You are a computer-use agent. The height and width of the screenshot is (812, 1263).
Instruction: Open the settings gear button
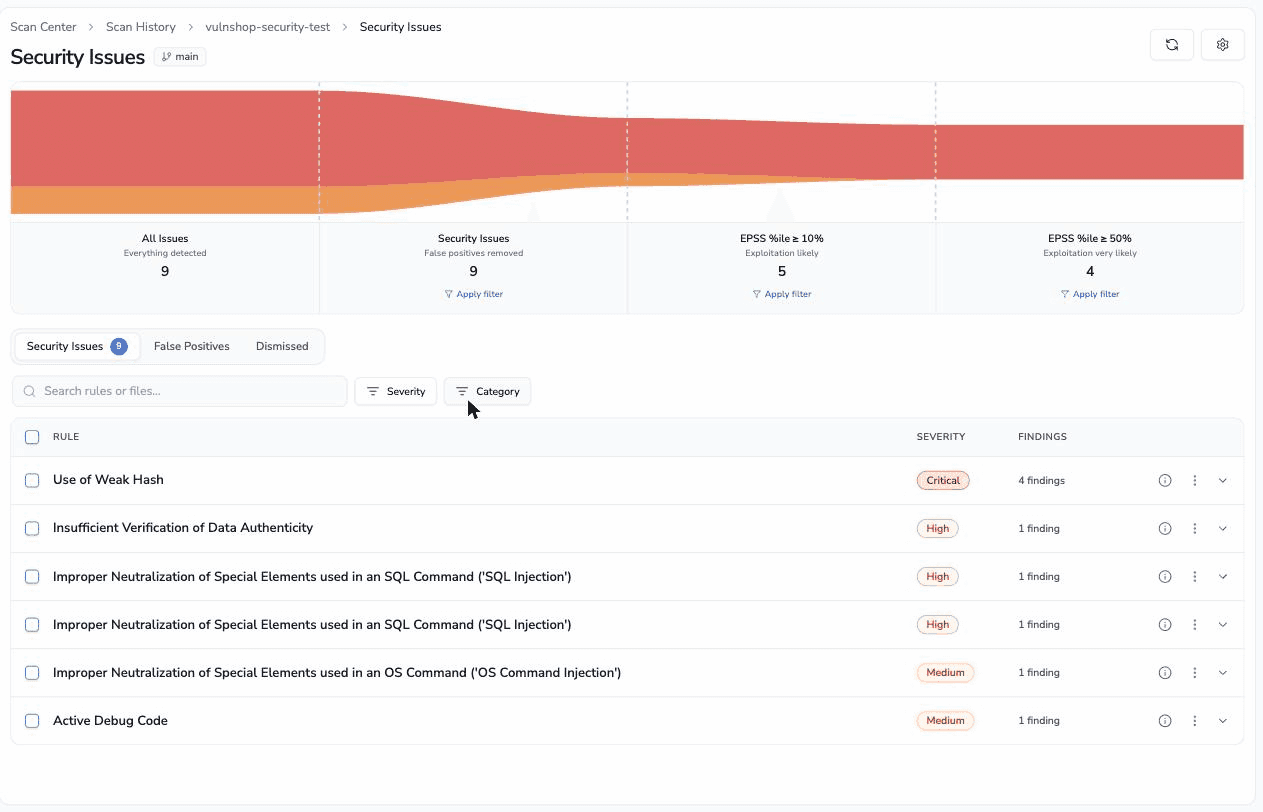[1222, 45]
